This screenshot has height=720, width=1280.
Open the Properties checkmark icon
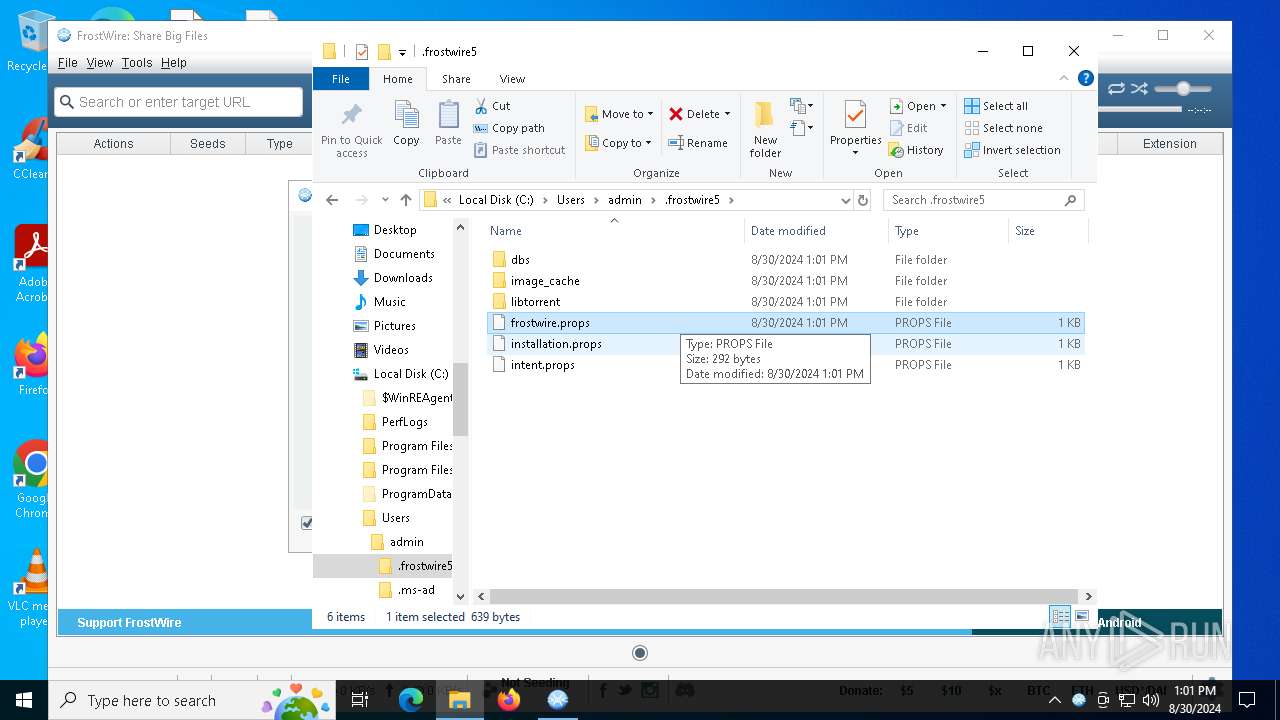point(855,115)
